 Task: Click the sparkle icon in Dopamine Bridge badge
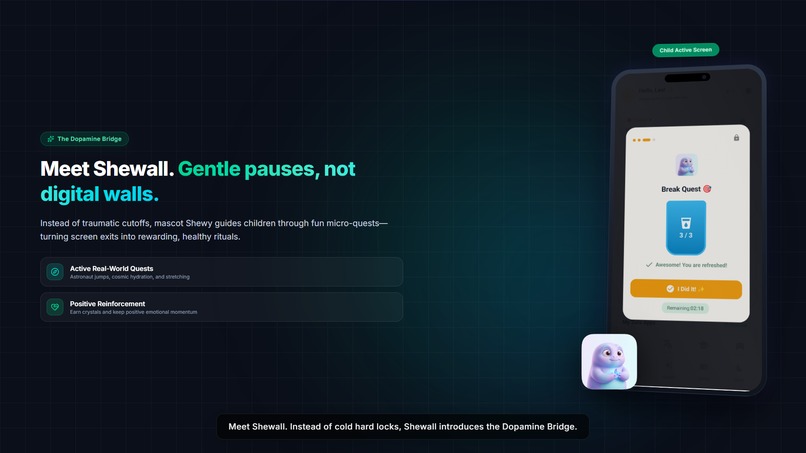point(50,139)
